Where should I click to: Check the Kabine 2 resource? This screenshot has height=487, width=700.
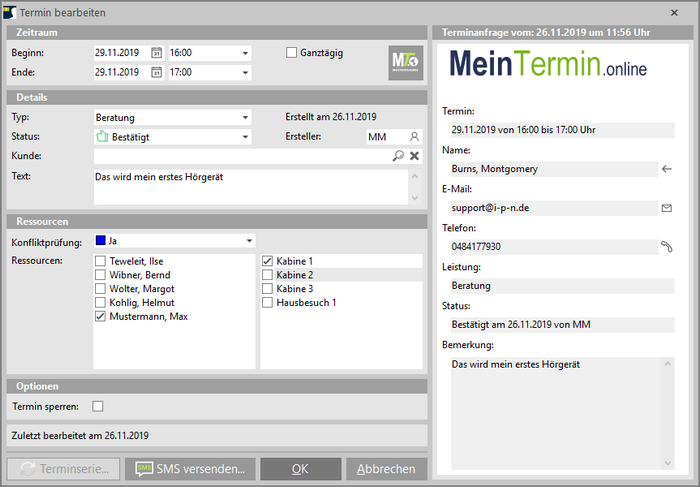(x=267, y=275)
